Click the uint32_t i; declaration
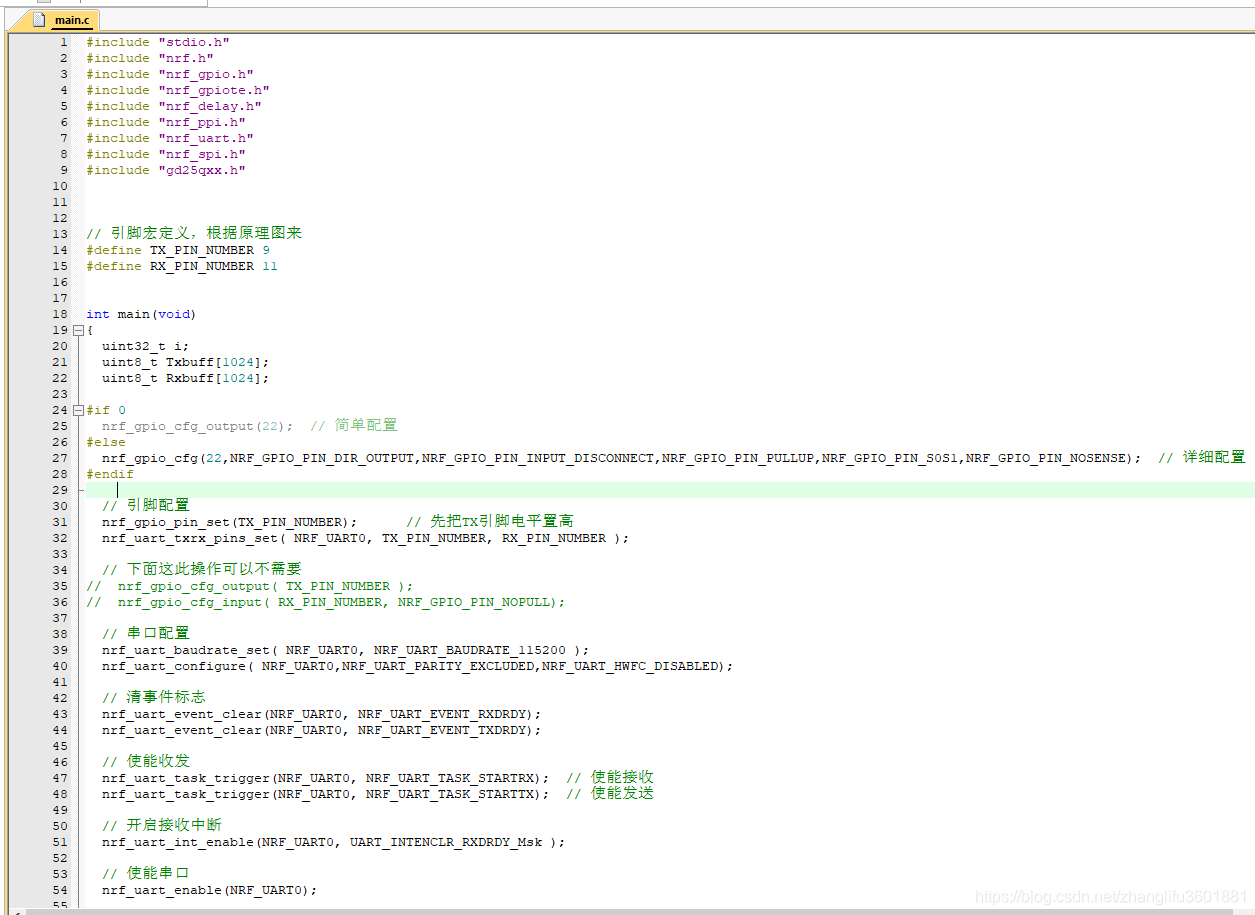The width and height of the screenshot is (1255, 915). click(145, 346)
